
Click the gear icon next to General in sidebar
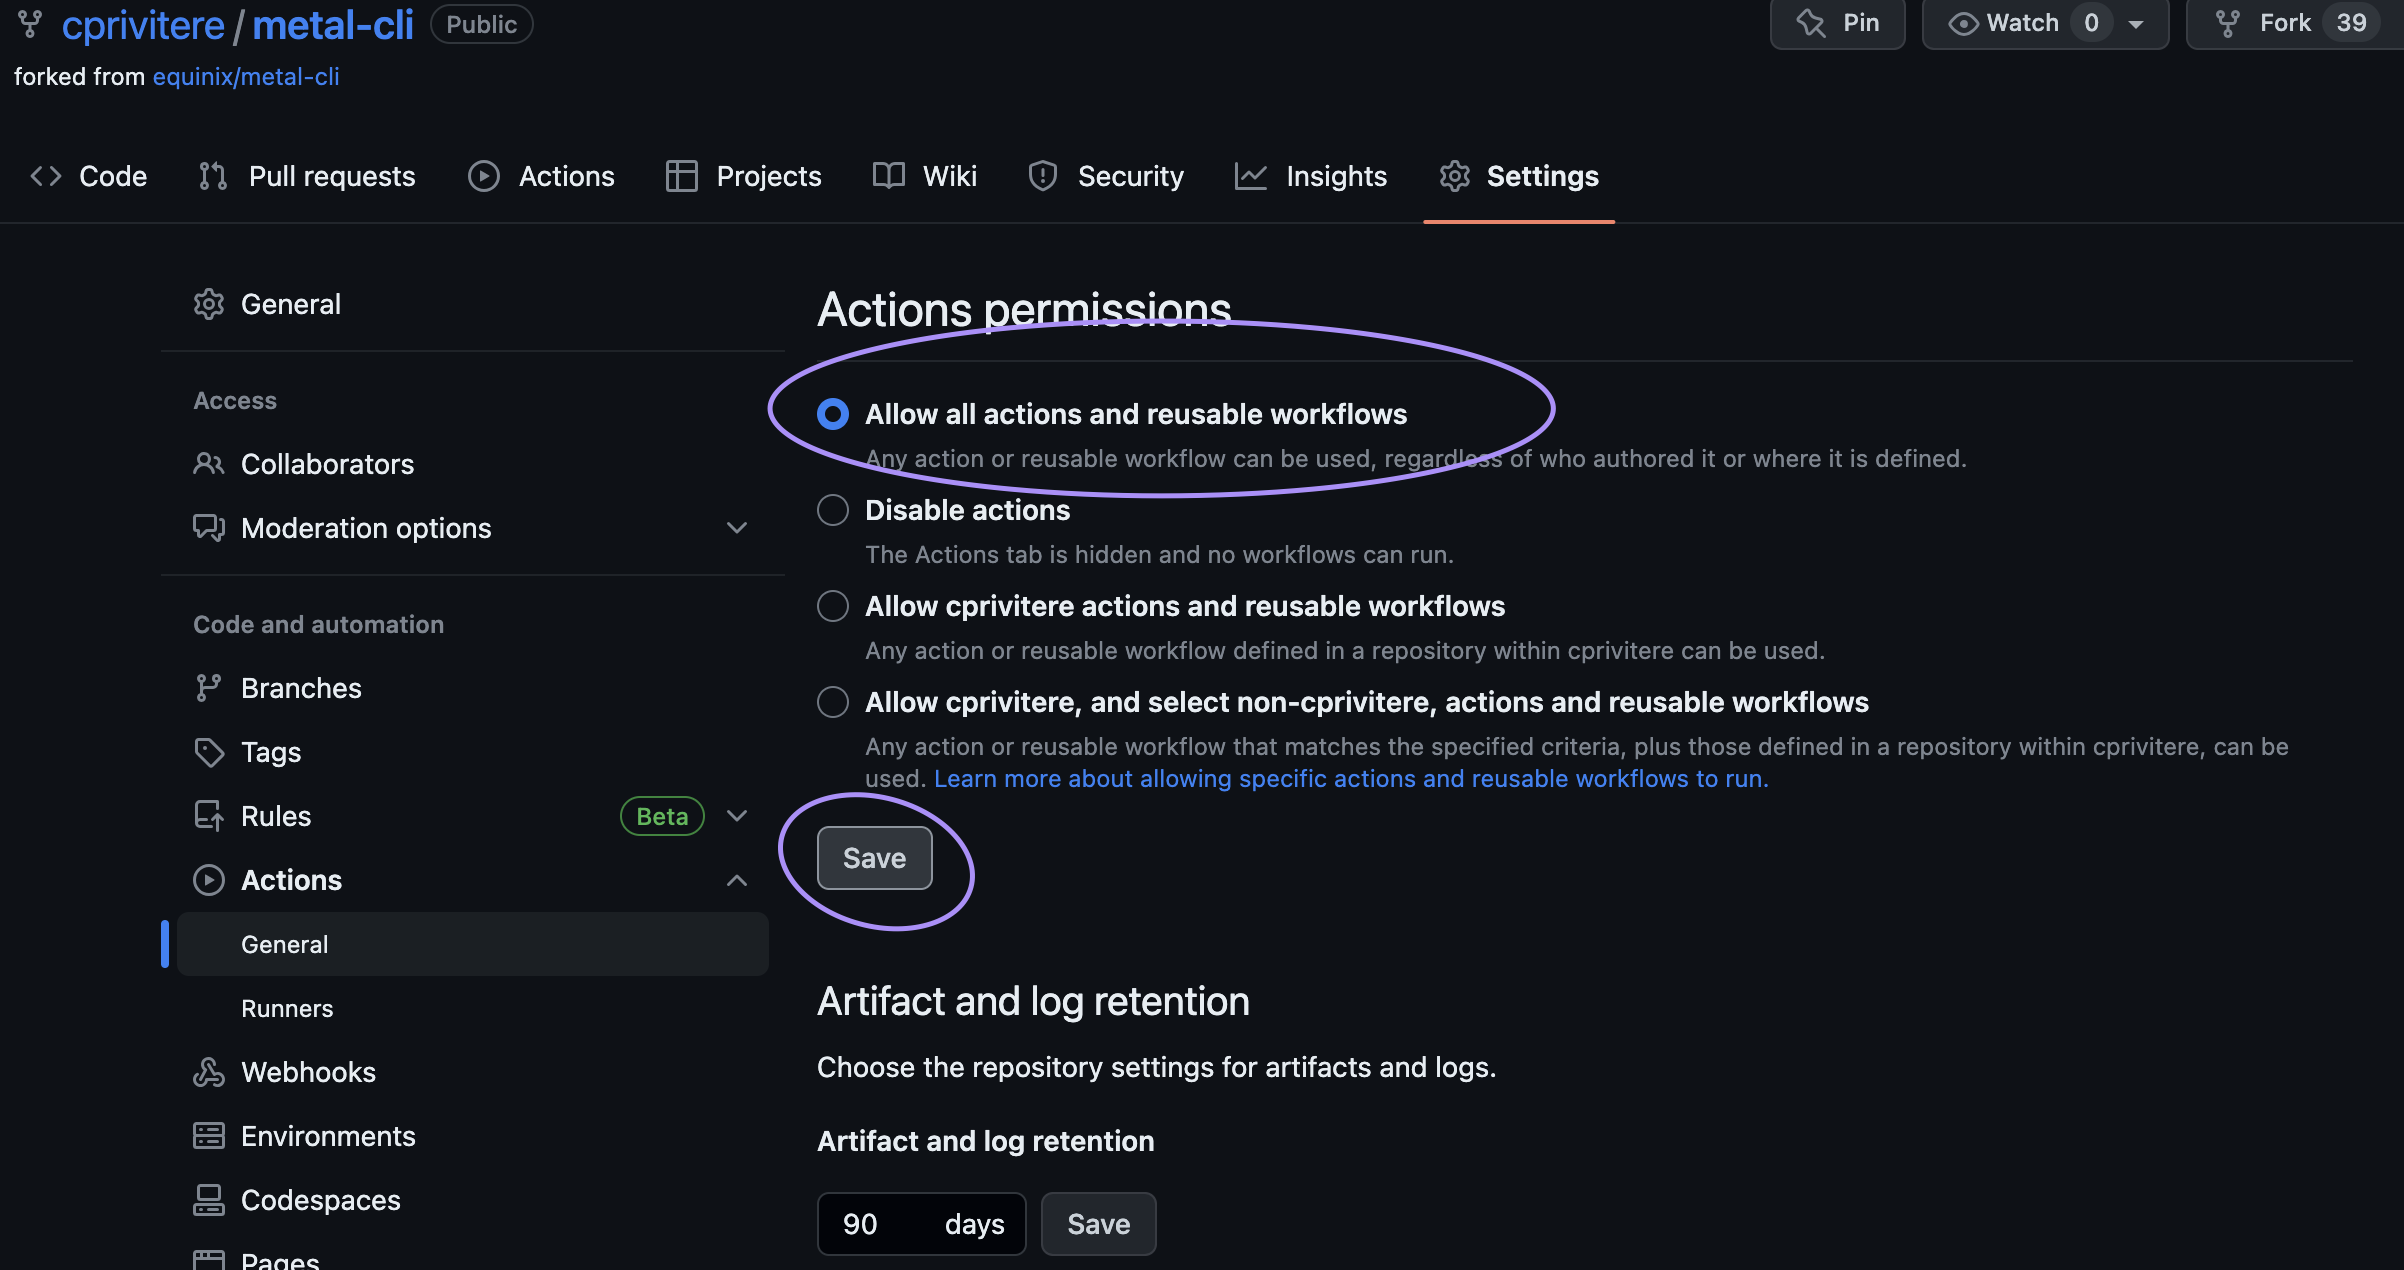(209, 304)
